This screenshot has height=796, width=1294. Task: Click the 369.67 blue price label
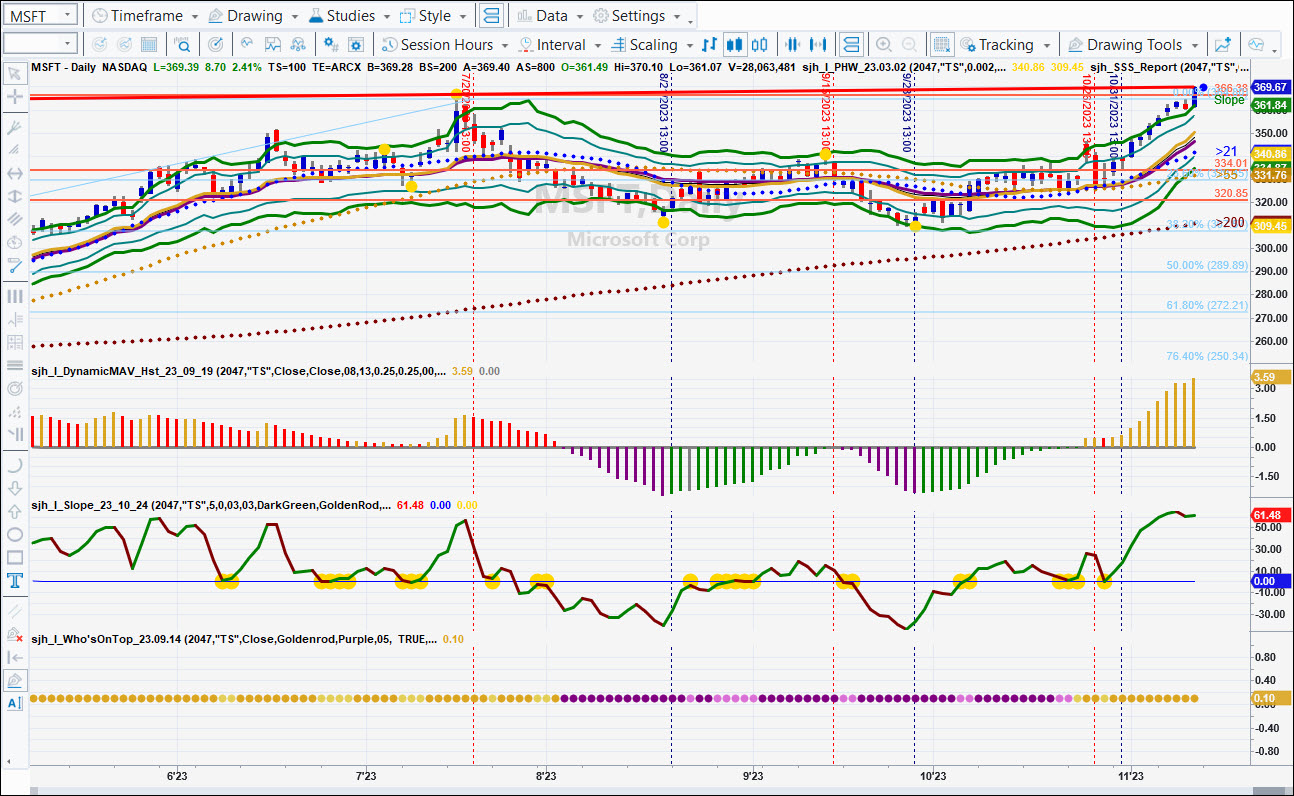coord(1269,88)
